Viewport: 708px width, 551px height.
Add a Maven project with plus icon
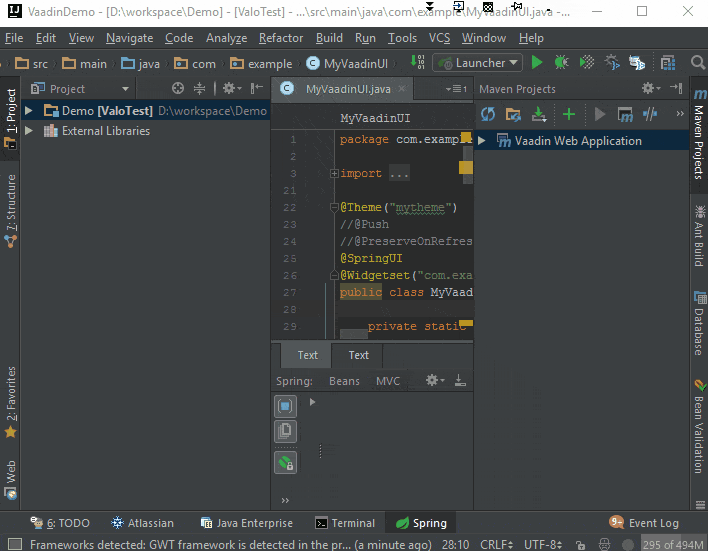click(569, 114)
